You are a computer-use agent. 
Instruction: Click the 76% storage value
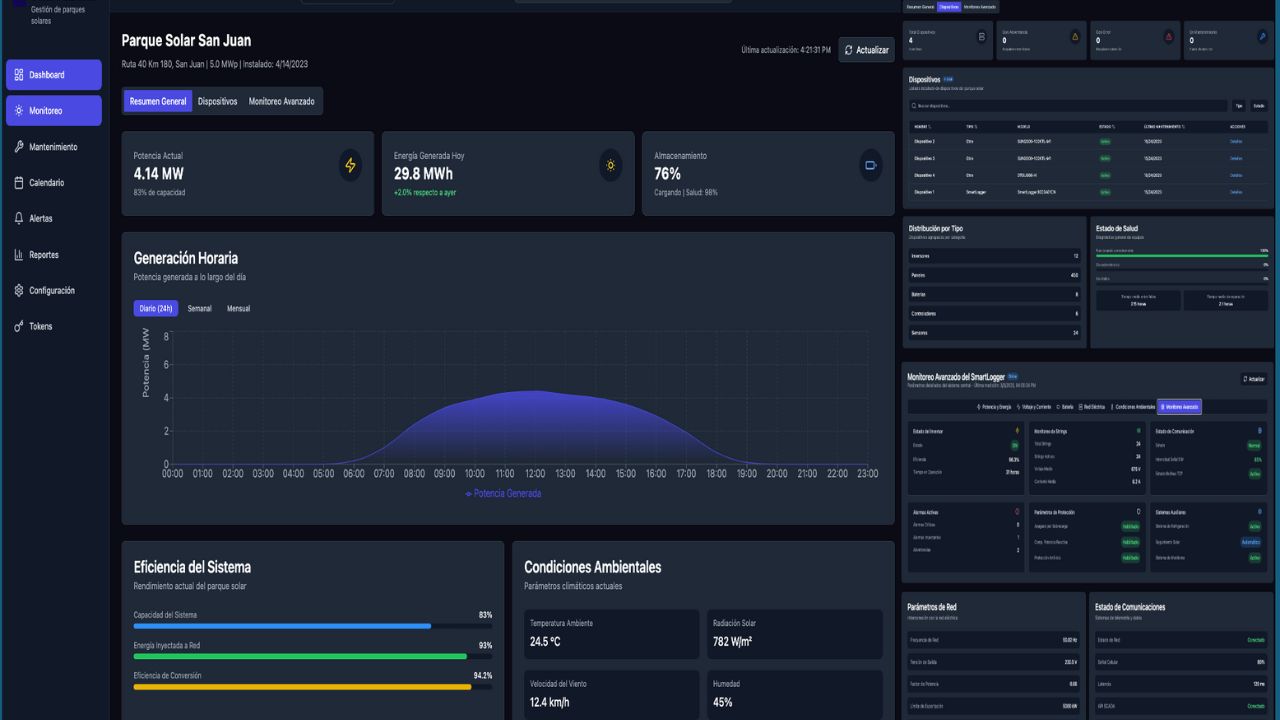coord(667,174)
